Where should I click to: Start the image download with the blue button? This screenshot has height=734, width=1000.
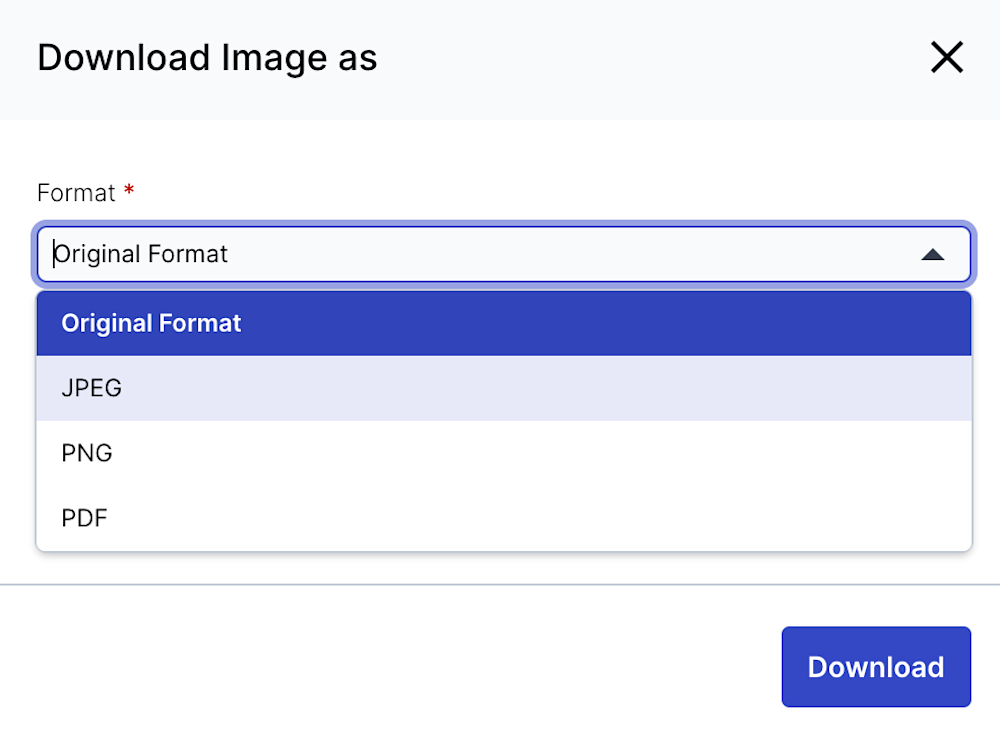point(876,667)
